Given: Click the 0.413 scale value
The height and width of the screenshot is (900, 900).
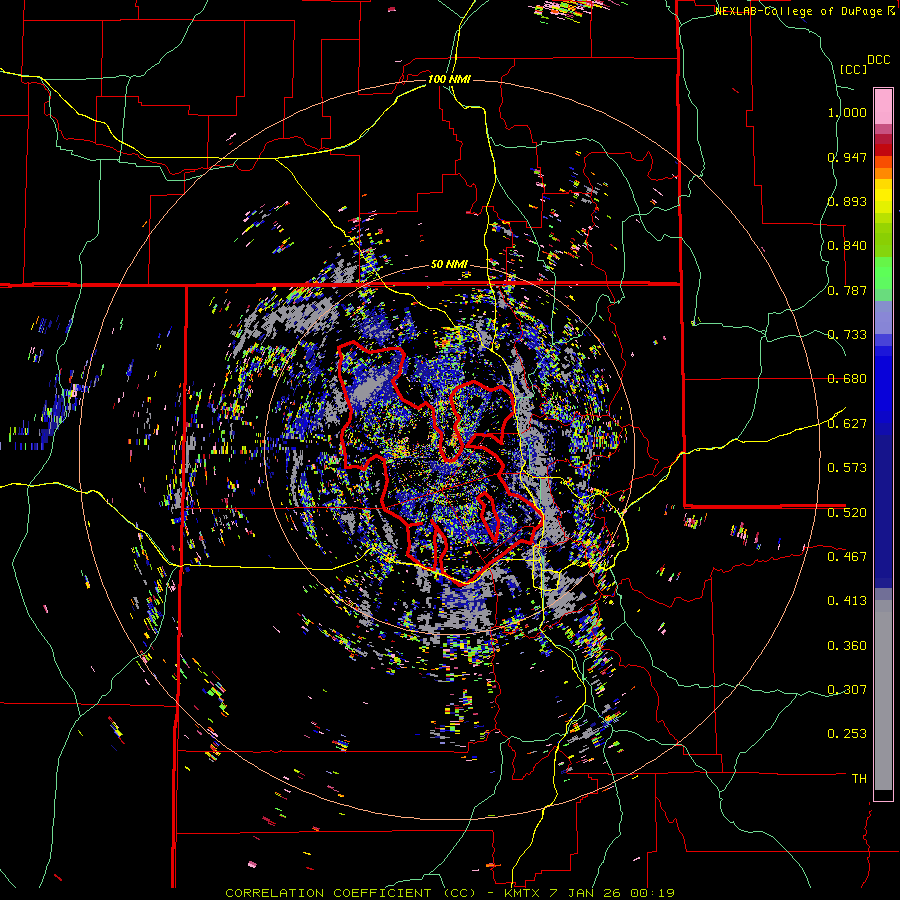Looking at the screenshot, I should pos(847,600).
